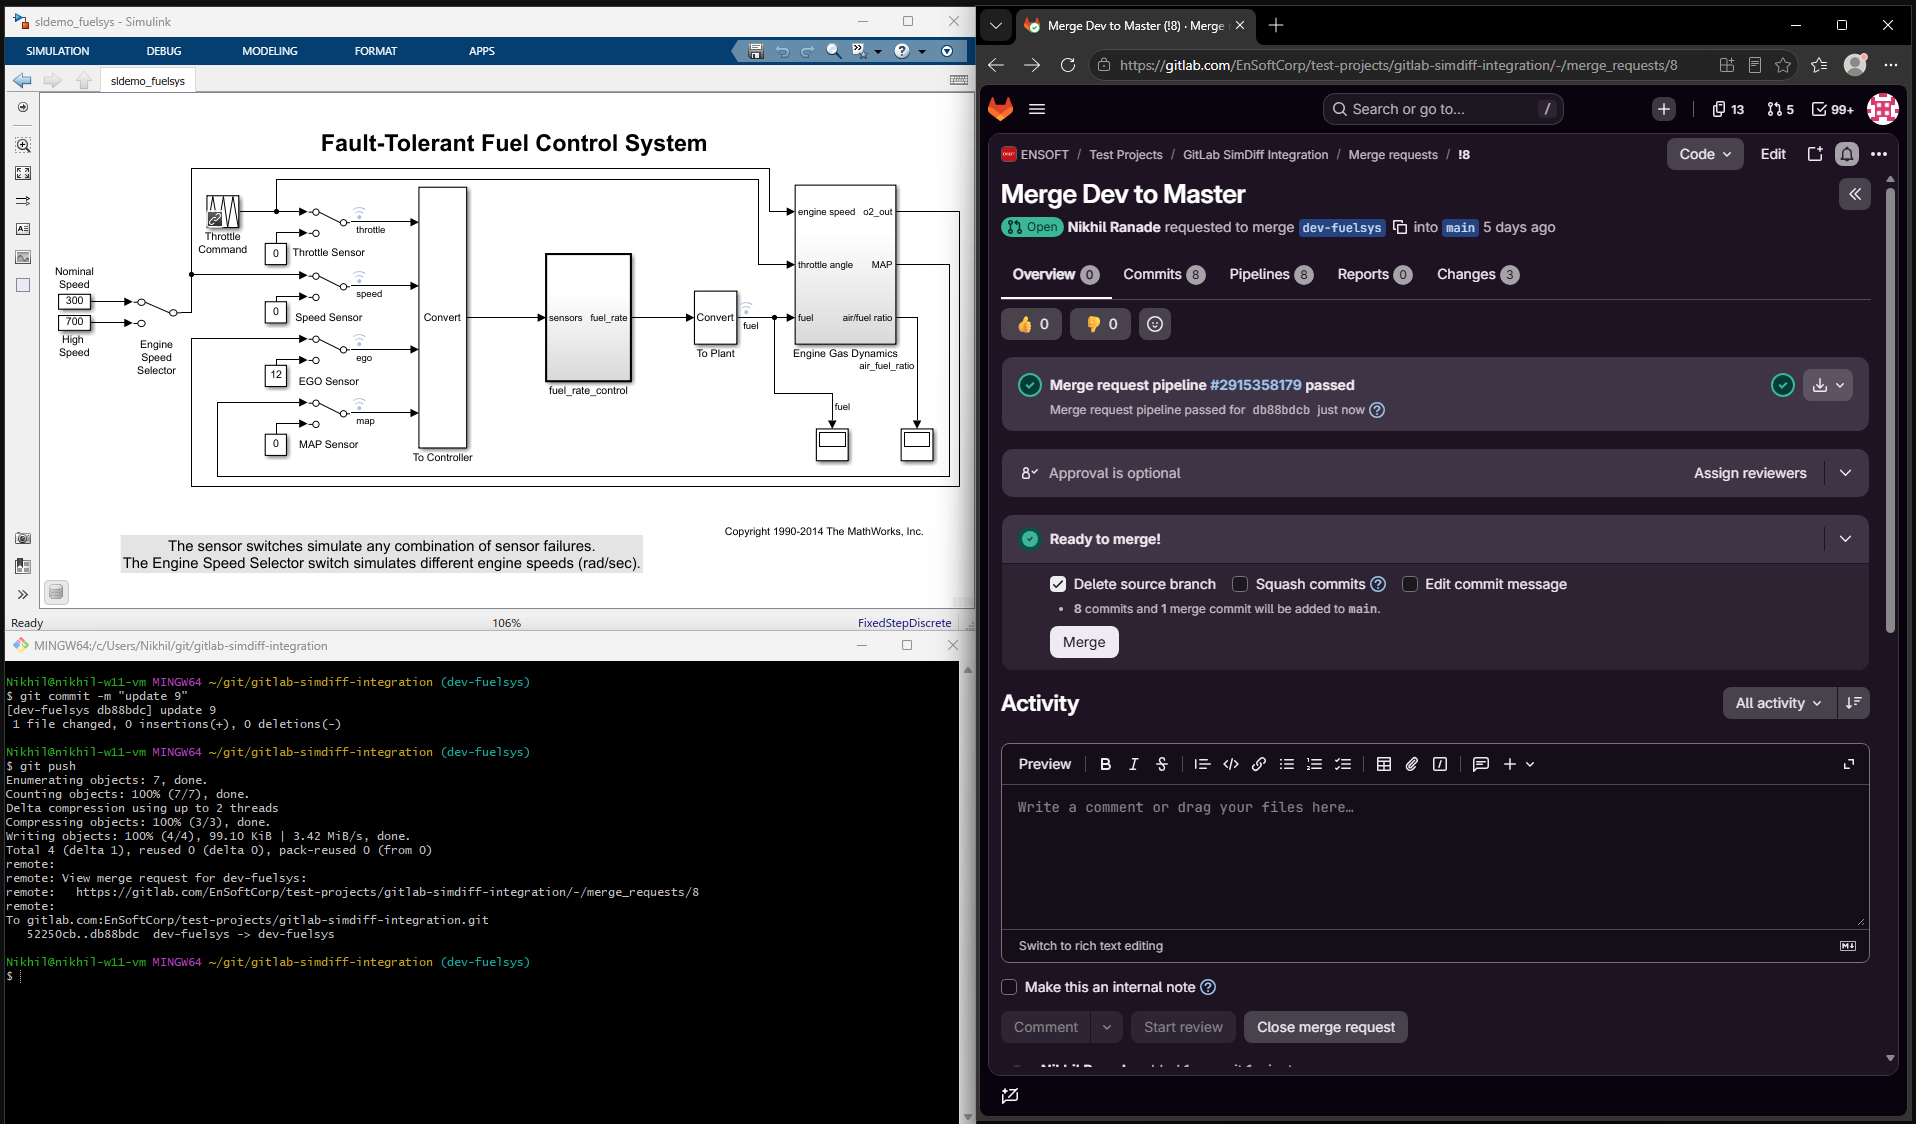Toggle merge request notifications bell

click(1847, 154)
